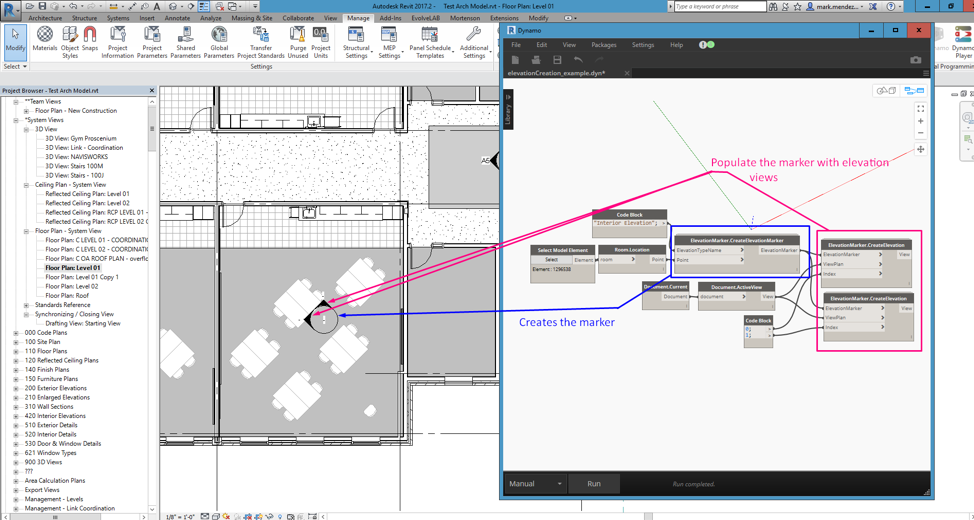The width and height of the screenshot is (974, 520).
Task: Click the Dynamo notification status indicator
Action: click(x=707, y=45)
